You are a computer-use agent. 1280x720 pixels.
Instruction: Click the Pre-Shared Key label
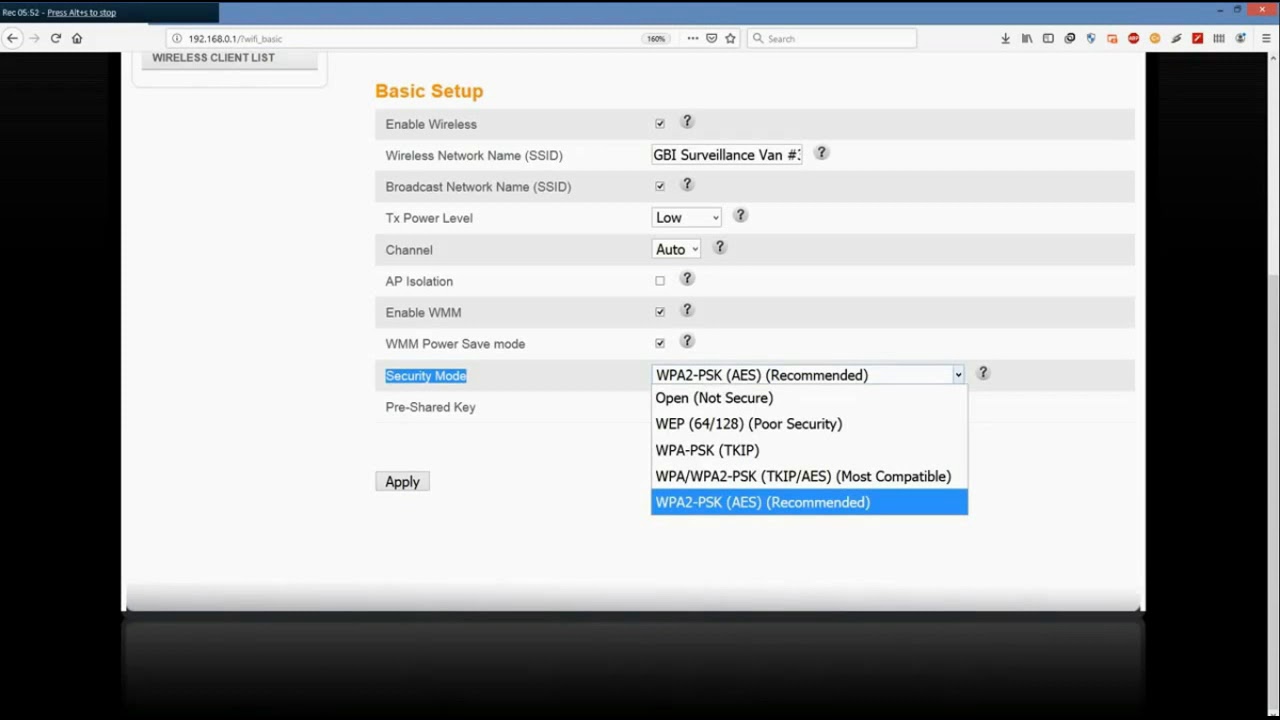(430, 407)
